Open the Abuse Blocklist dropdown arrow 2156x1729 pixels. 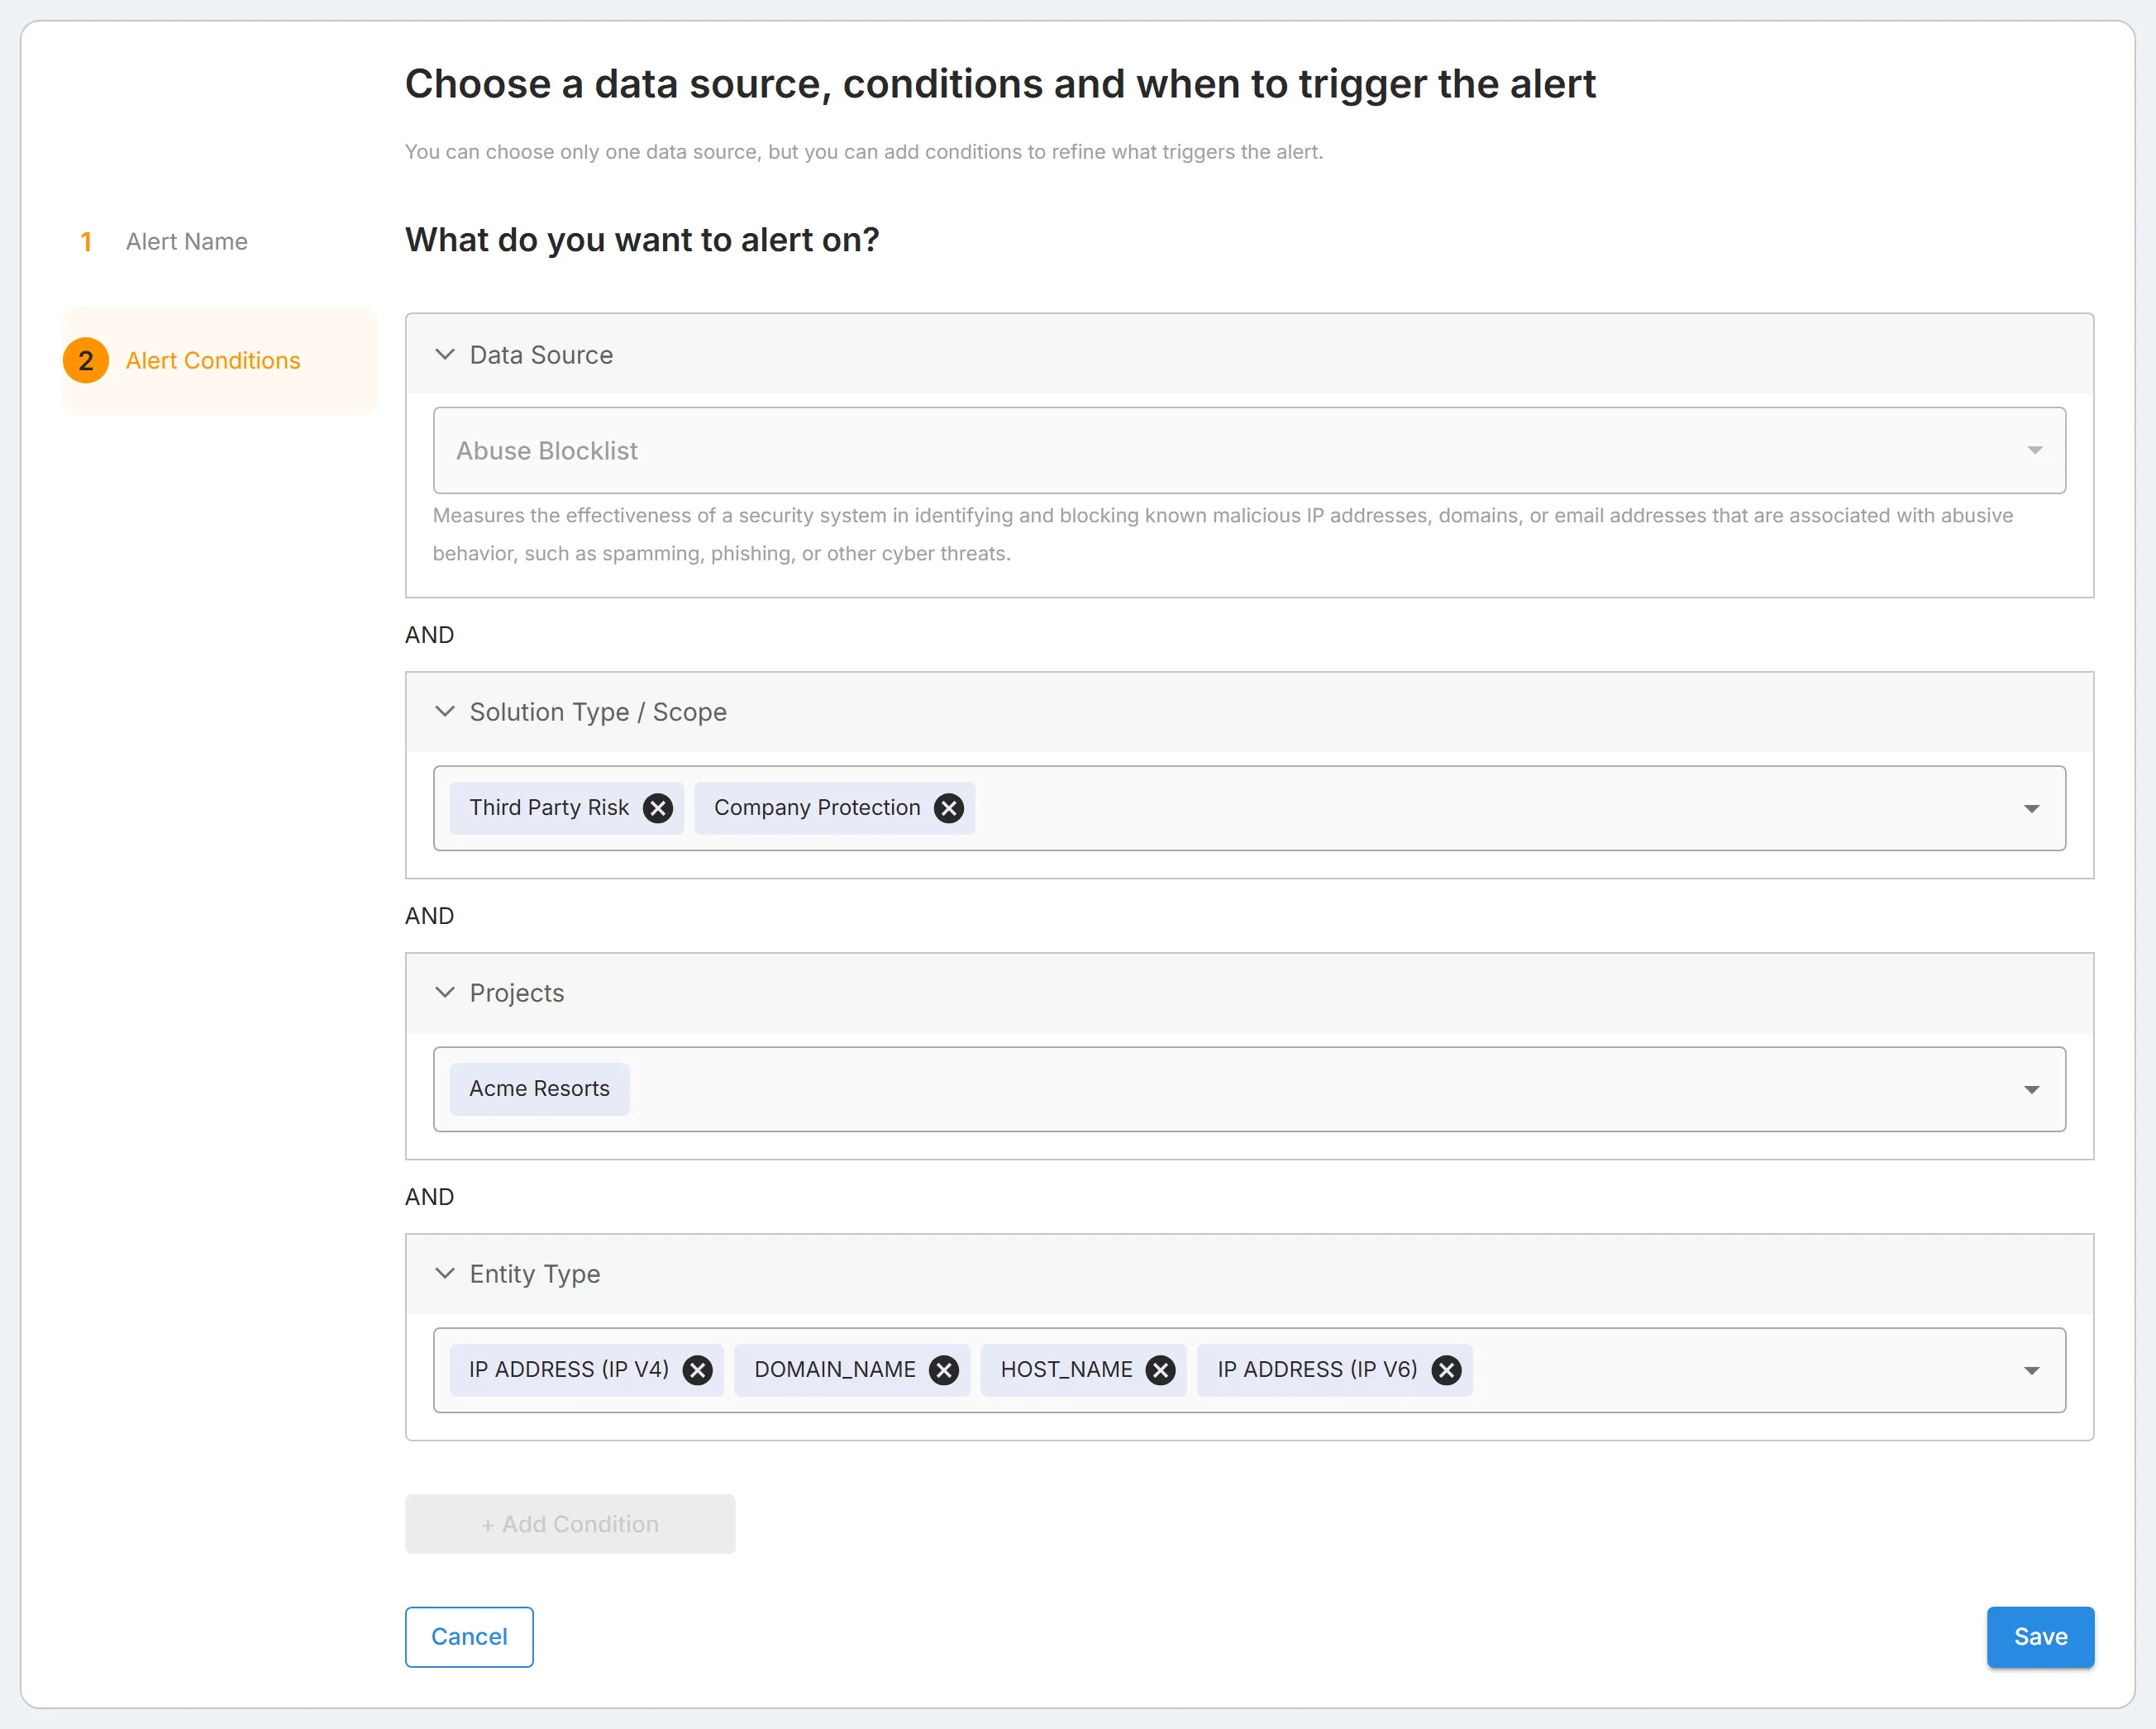tap(2034, 450)
